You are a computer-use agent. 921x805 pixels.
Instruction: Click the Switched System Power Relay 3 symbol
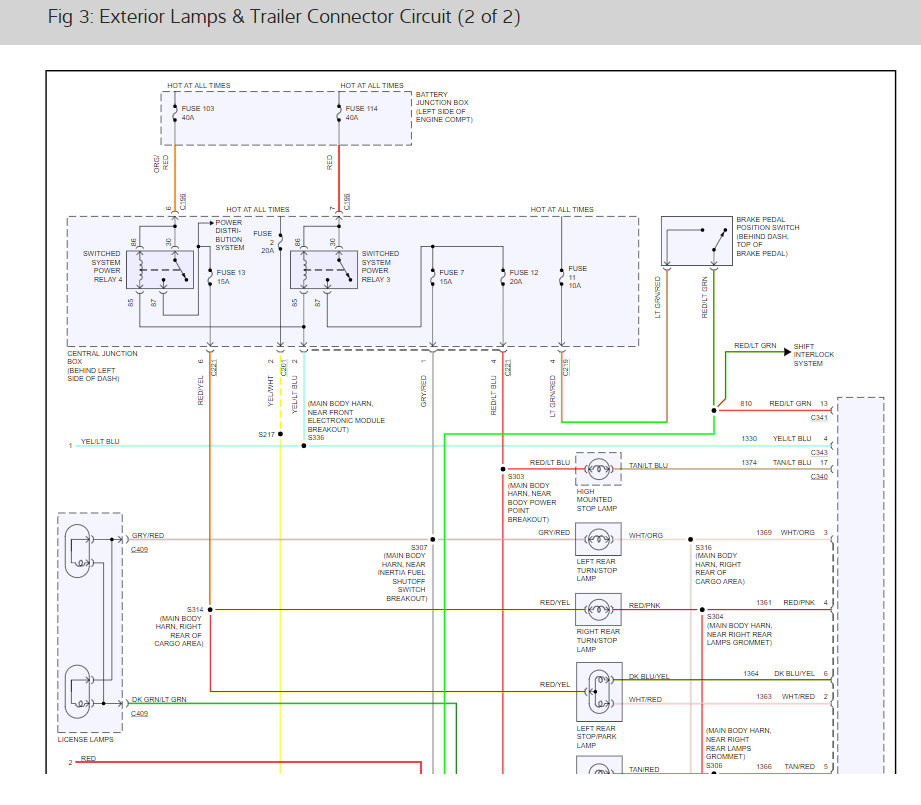tap(324, 270)
